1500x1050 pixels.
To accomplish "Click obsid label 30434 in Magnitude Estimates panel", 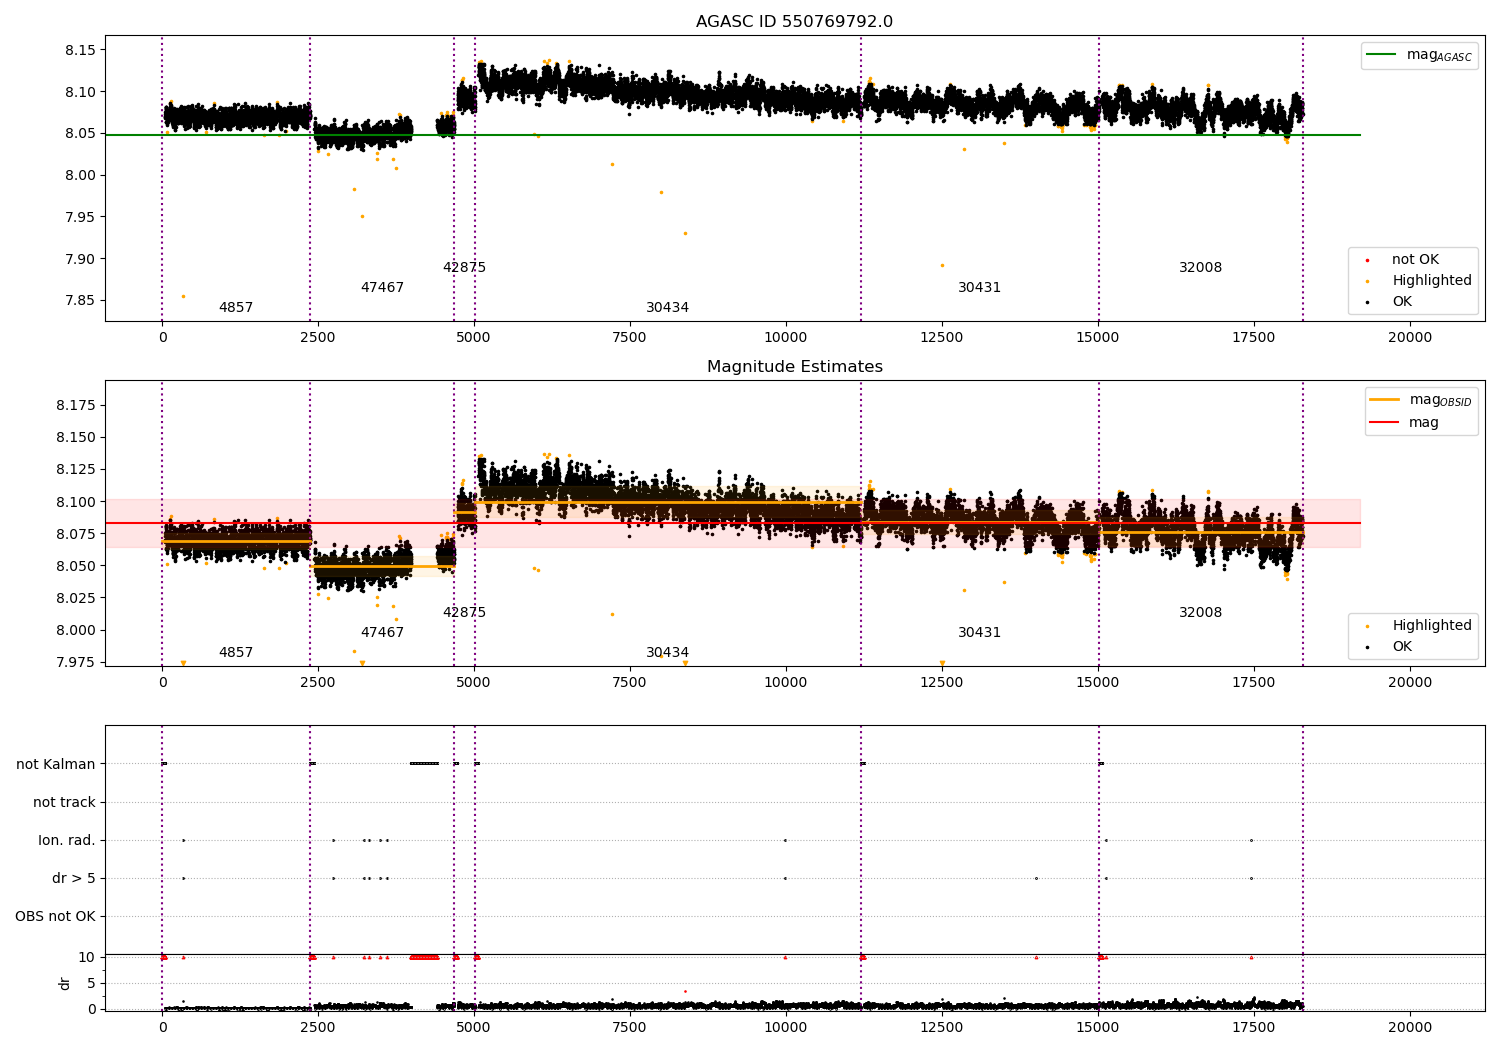I will tap(667, 653).
